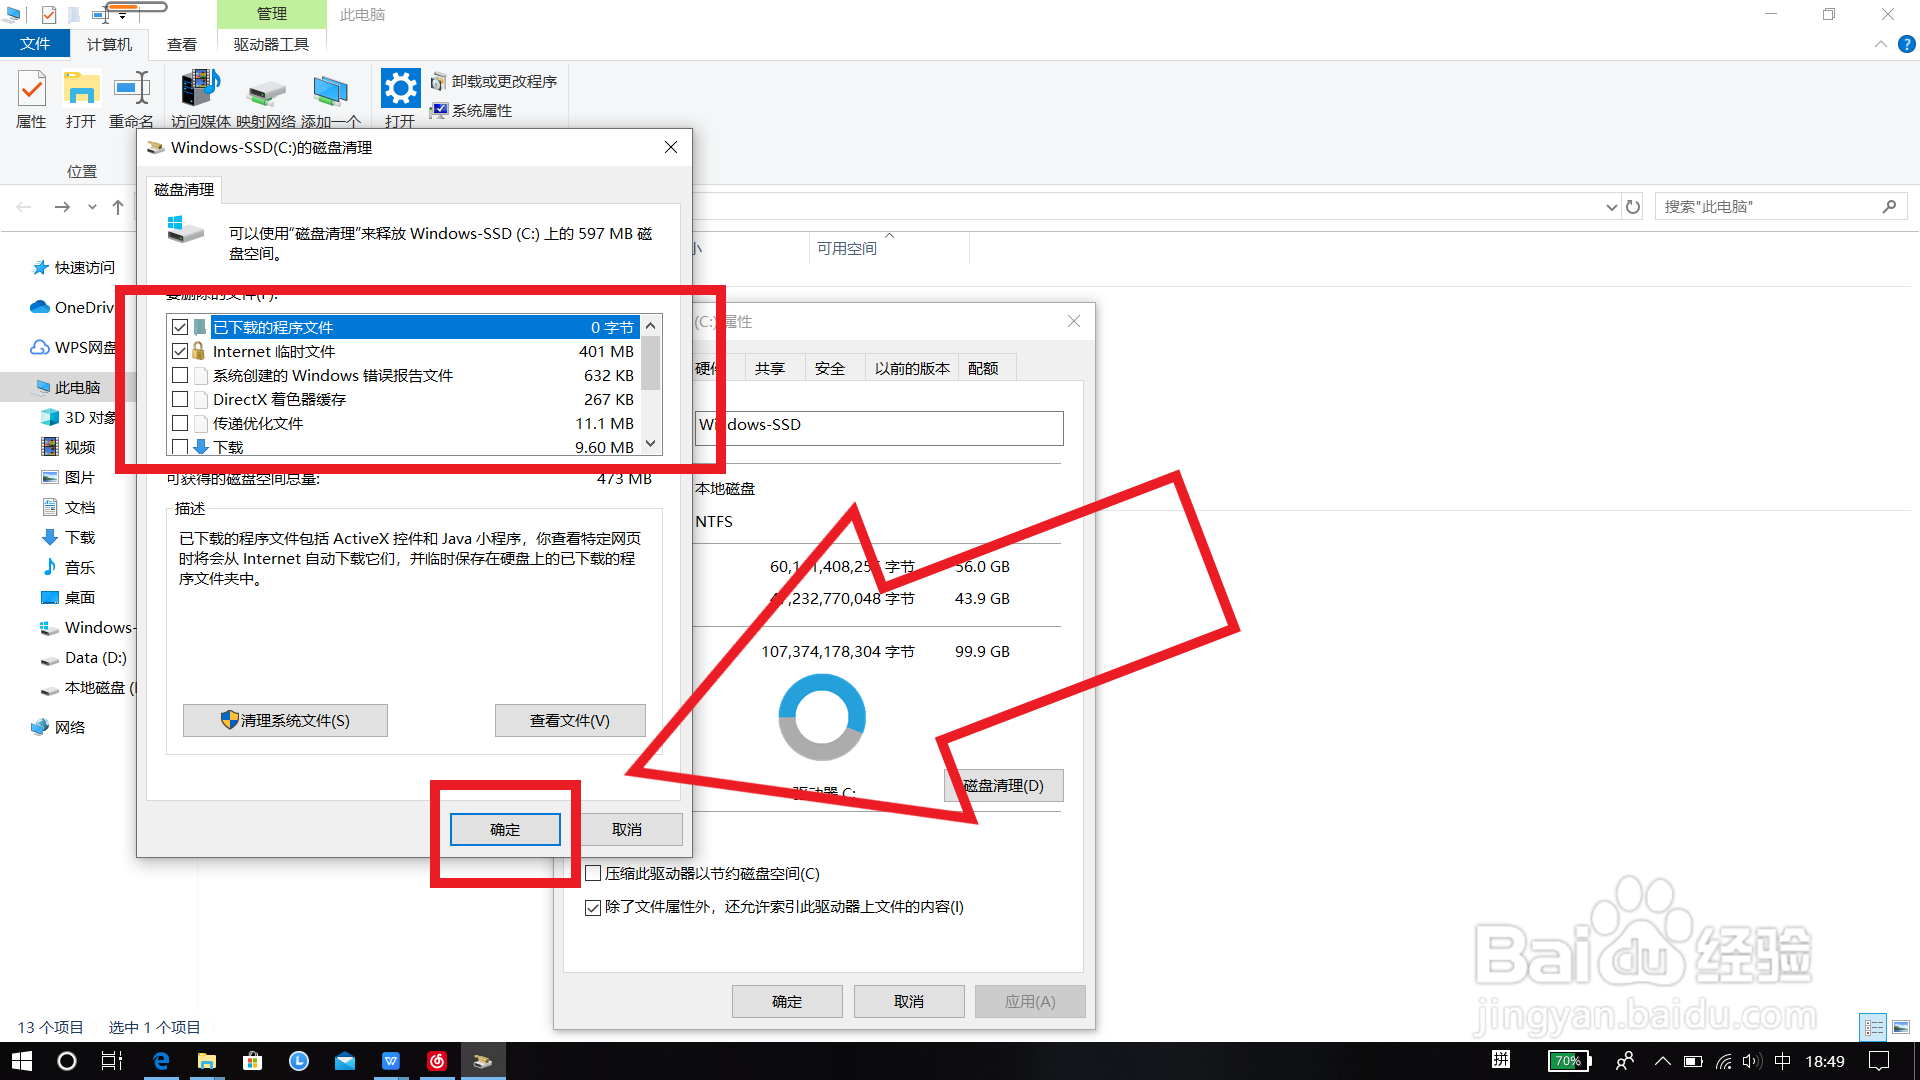Show hidden tray icons chevron
The image size is (1920, 1080).
1662,1061
